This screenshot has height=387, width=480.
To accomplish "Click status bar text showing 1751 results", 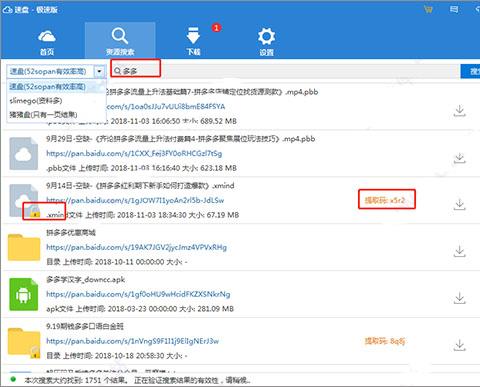I will (x=137, y=380).
